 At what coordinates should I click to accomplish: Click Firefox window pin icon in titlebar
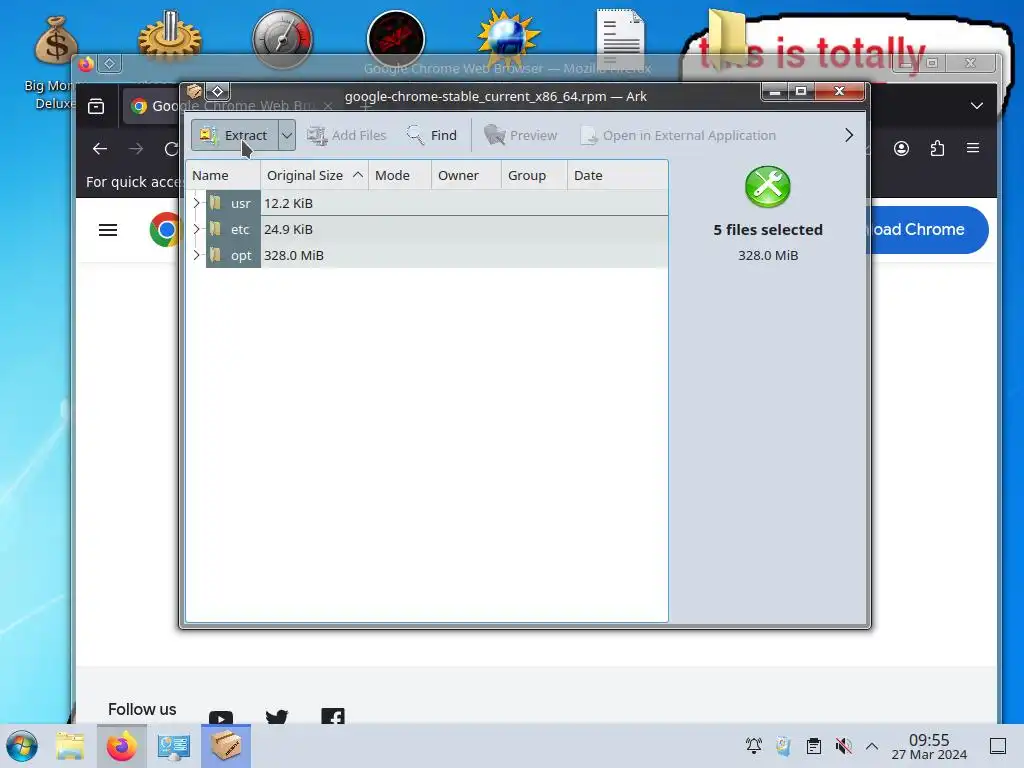click(x=110, y=63)
